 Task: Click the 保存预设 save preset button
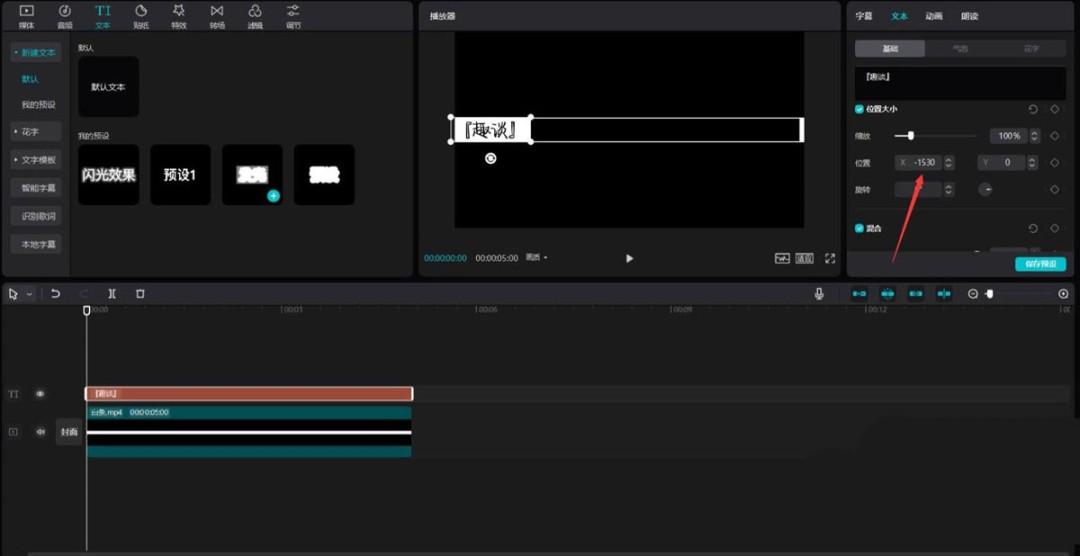(x=1040, y=264)
